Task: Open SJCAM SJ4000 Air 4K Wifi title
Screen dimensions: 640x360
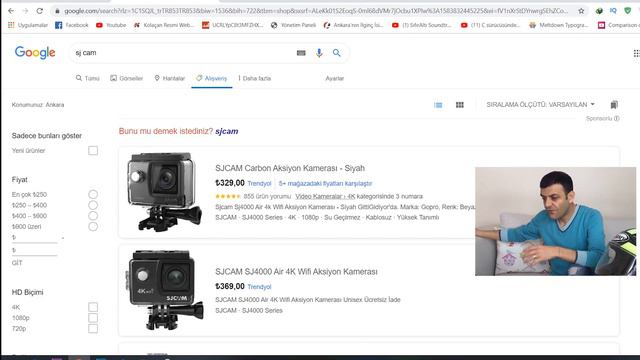Action: click(x=296, y=272)
